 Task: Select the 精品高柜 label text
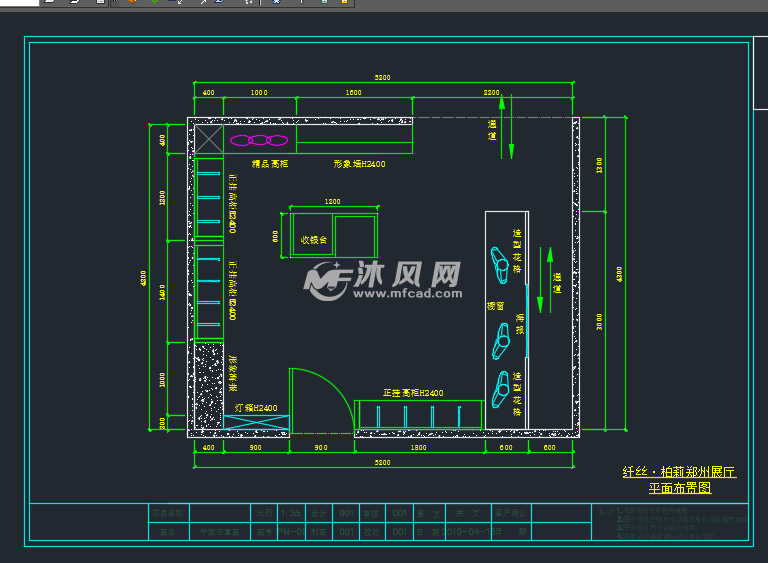pos(270,164)
